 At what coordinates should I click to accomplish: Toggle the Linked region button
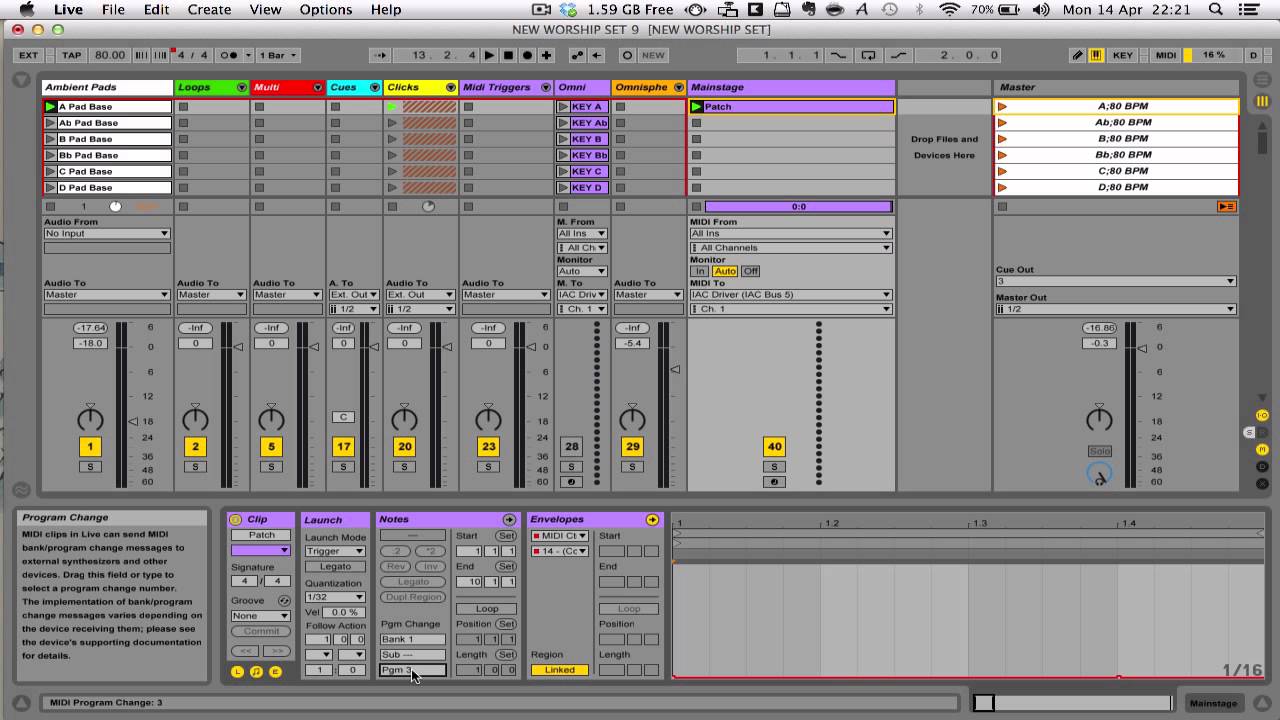click(x=559, y=670)
